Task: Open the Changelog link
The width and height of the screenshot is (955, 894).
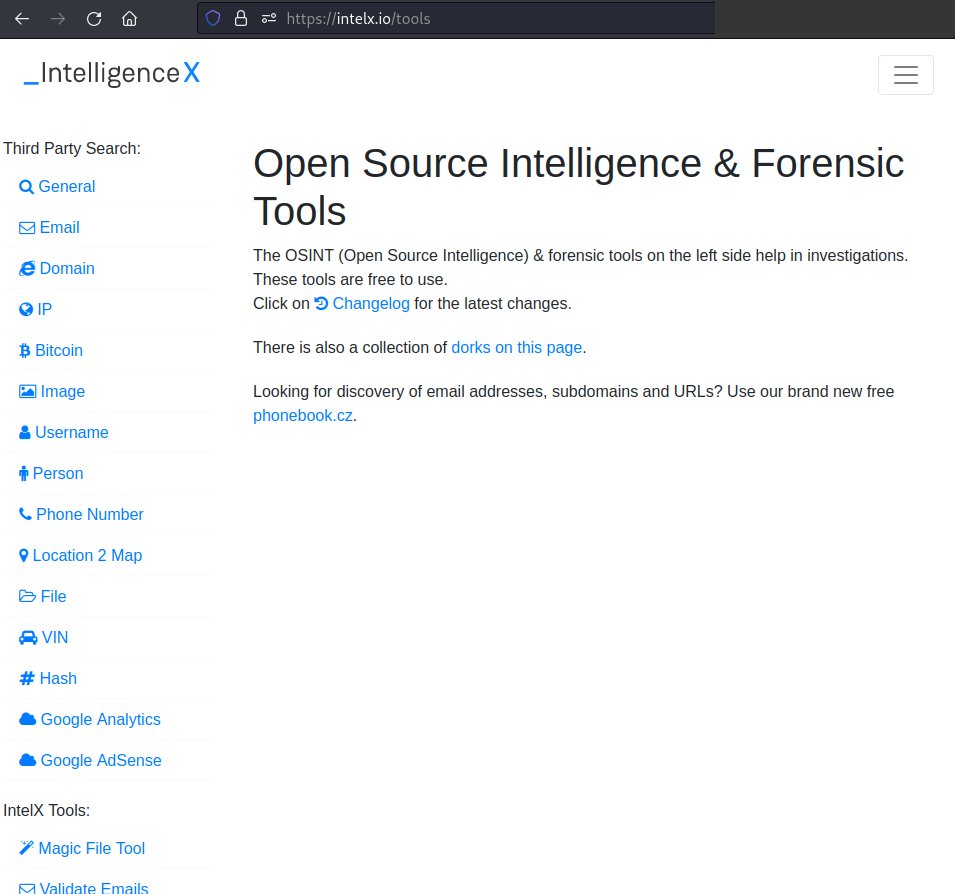Action: (x=370, y=303)
